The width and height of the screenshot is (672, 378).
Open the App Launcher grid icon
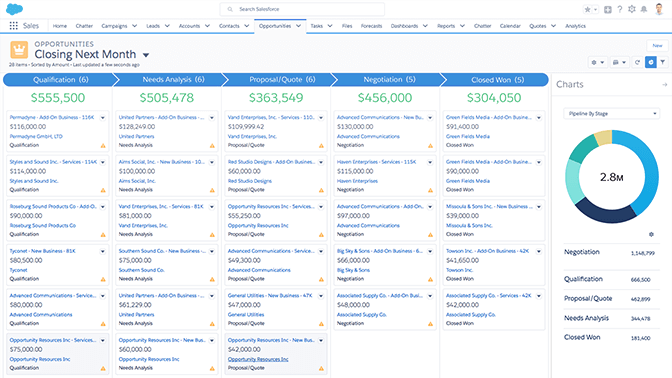tap(14, 26)
